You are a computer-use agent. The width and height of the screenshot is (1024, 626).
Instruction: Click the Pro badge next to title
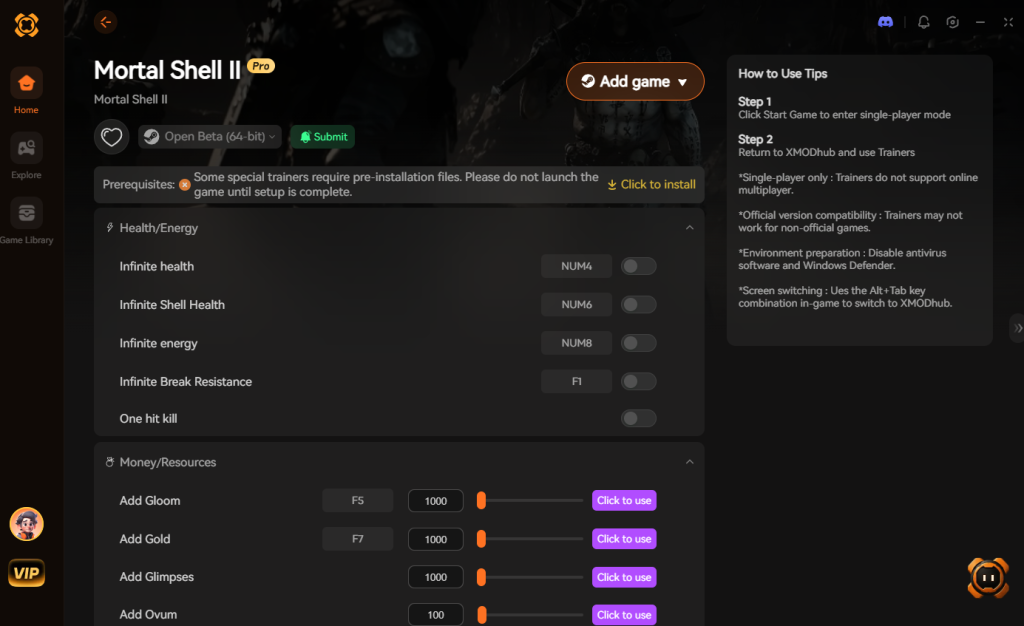tap(261, 66)
